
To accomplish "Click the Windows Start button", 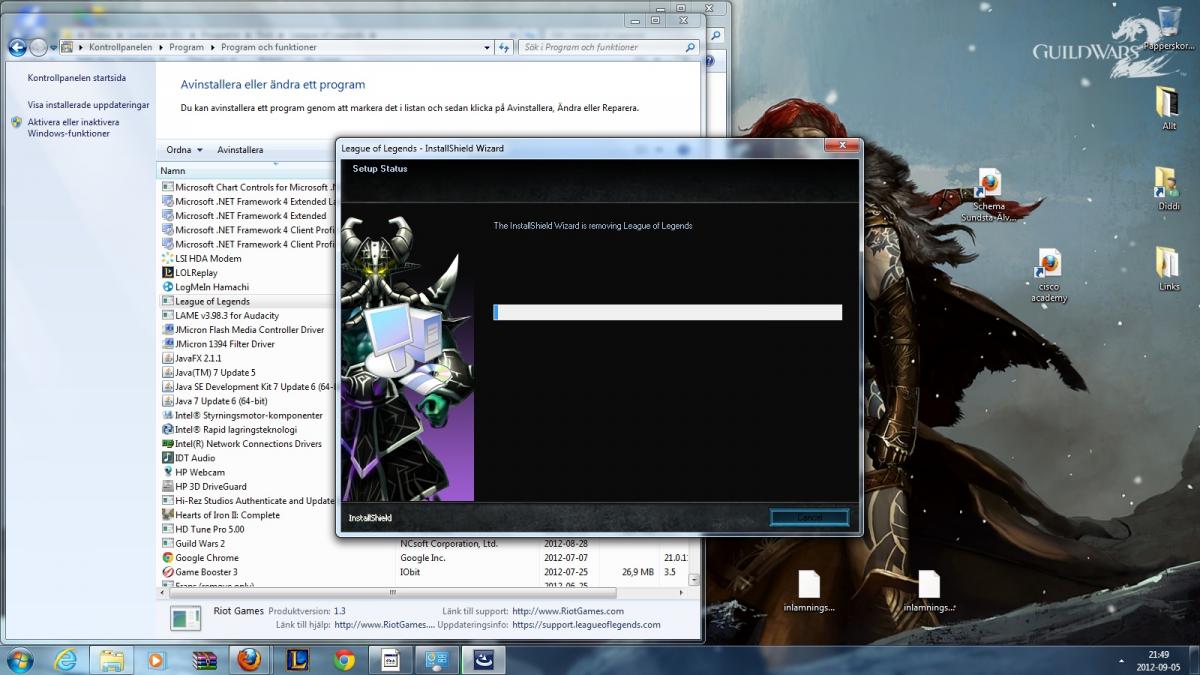I will pyautogui.click(x=19, y=660).
